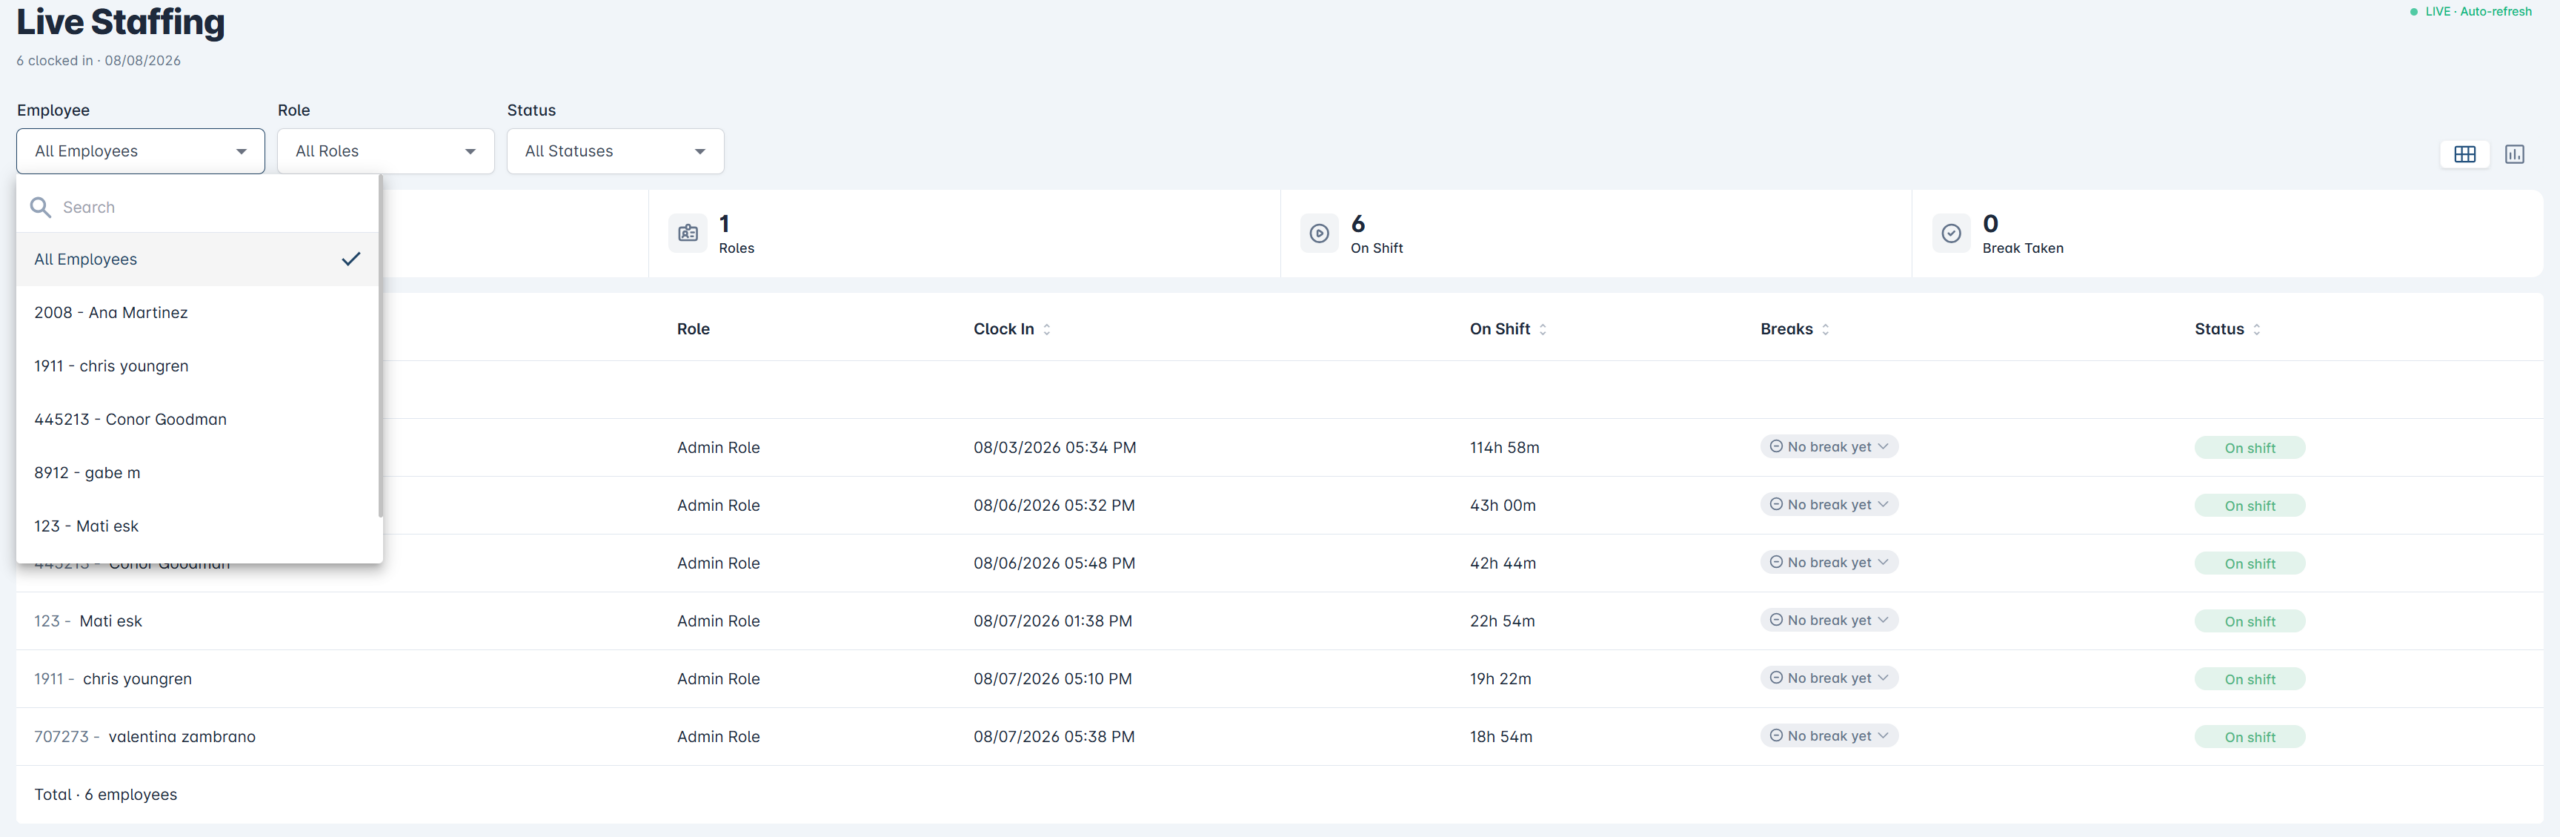Click clock in time 08/07/2026 01:38 PM
Screen dimensions: 2560x837
[x=1053, y=622]
